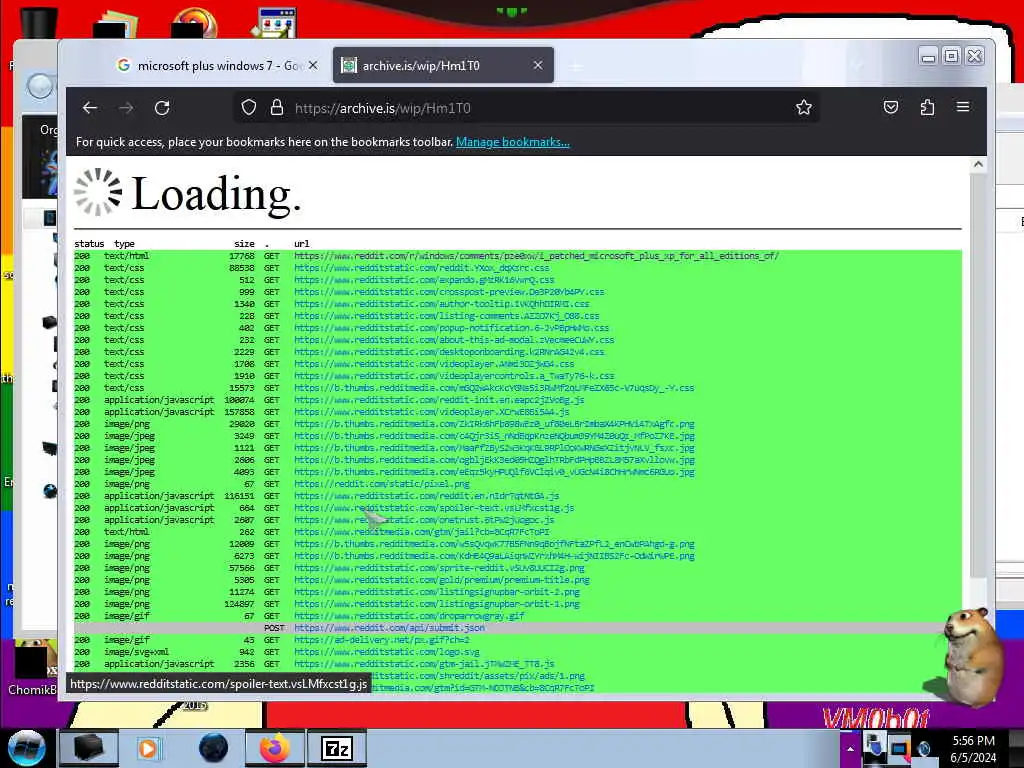
Task: Open the premium-title.png link
Action: (x=441, y=580)
